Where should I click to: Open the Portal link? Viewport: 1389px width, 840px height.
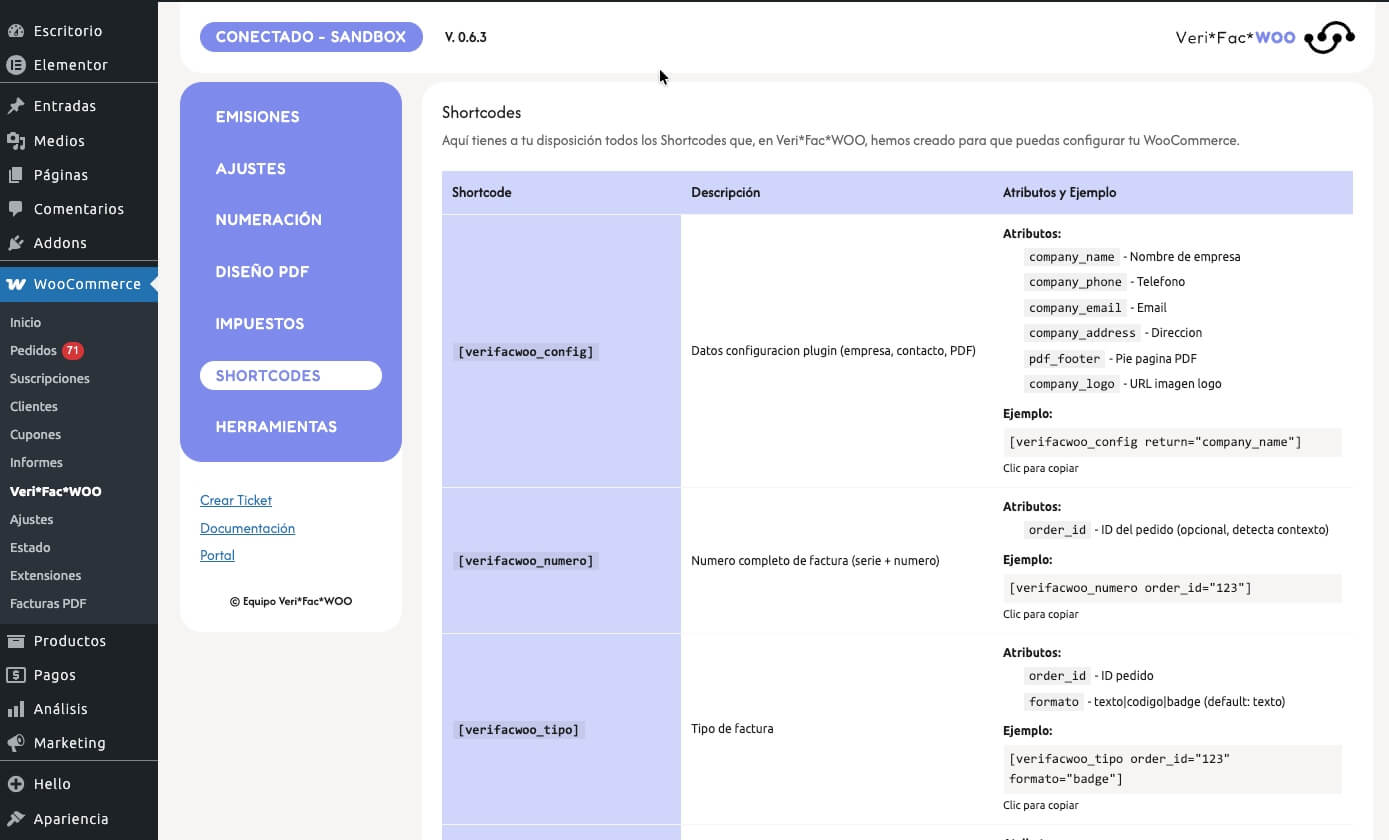click(x=217, y=555)
